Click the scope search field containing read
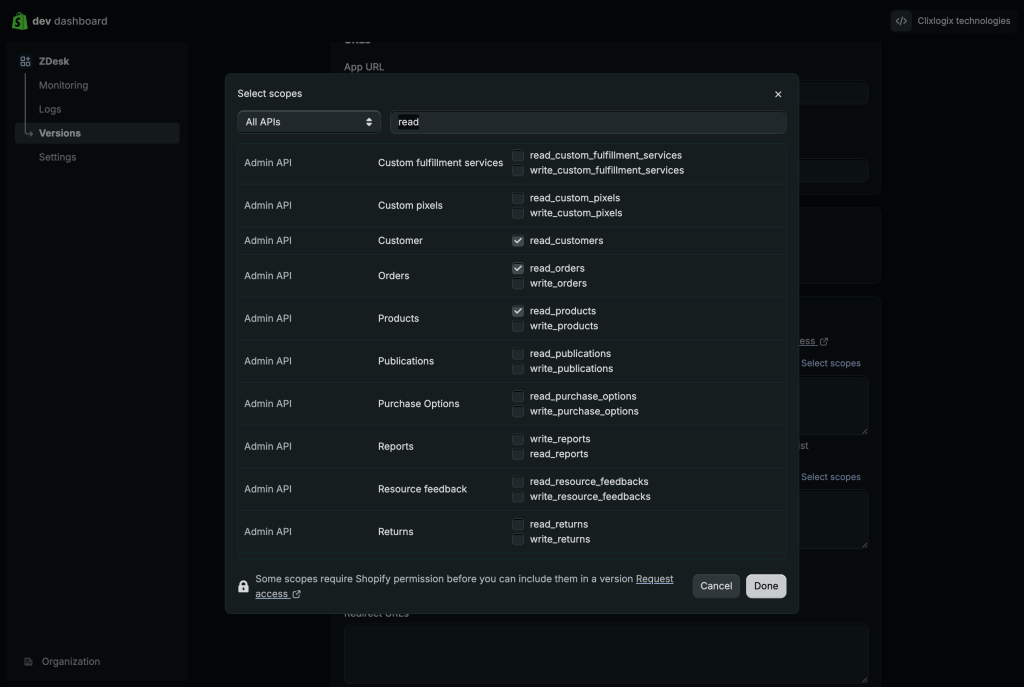Screen dimensions: 1024x687 [x=588, y=122]
